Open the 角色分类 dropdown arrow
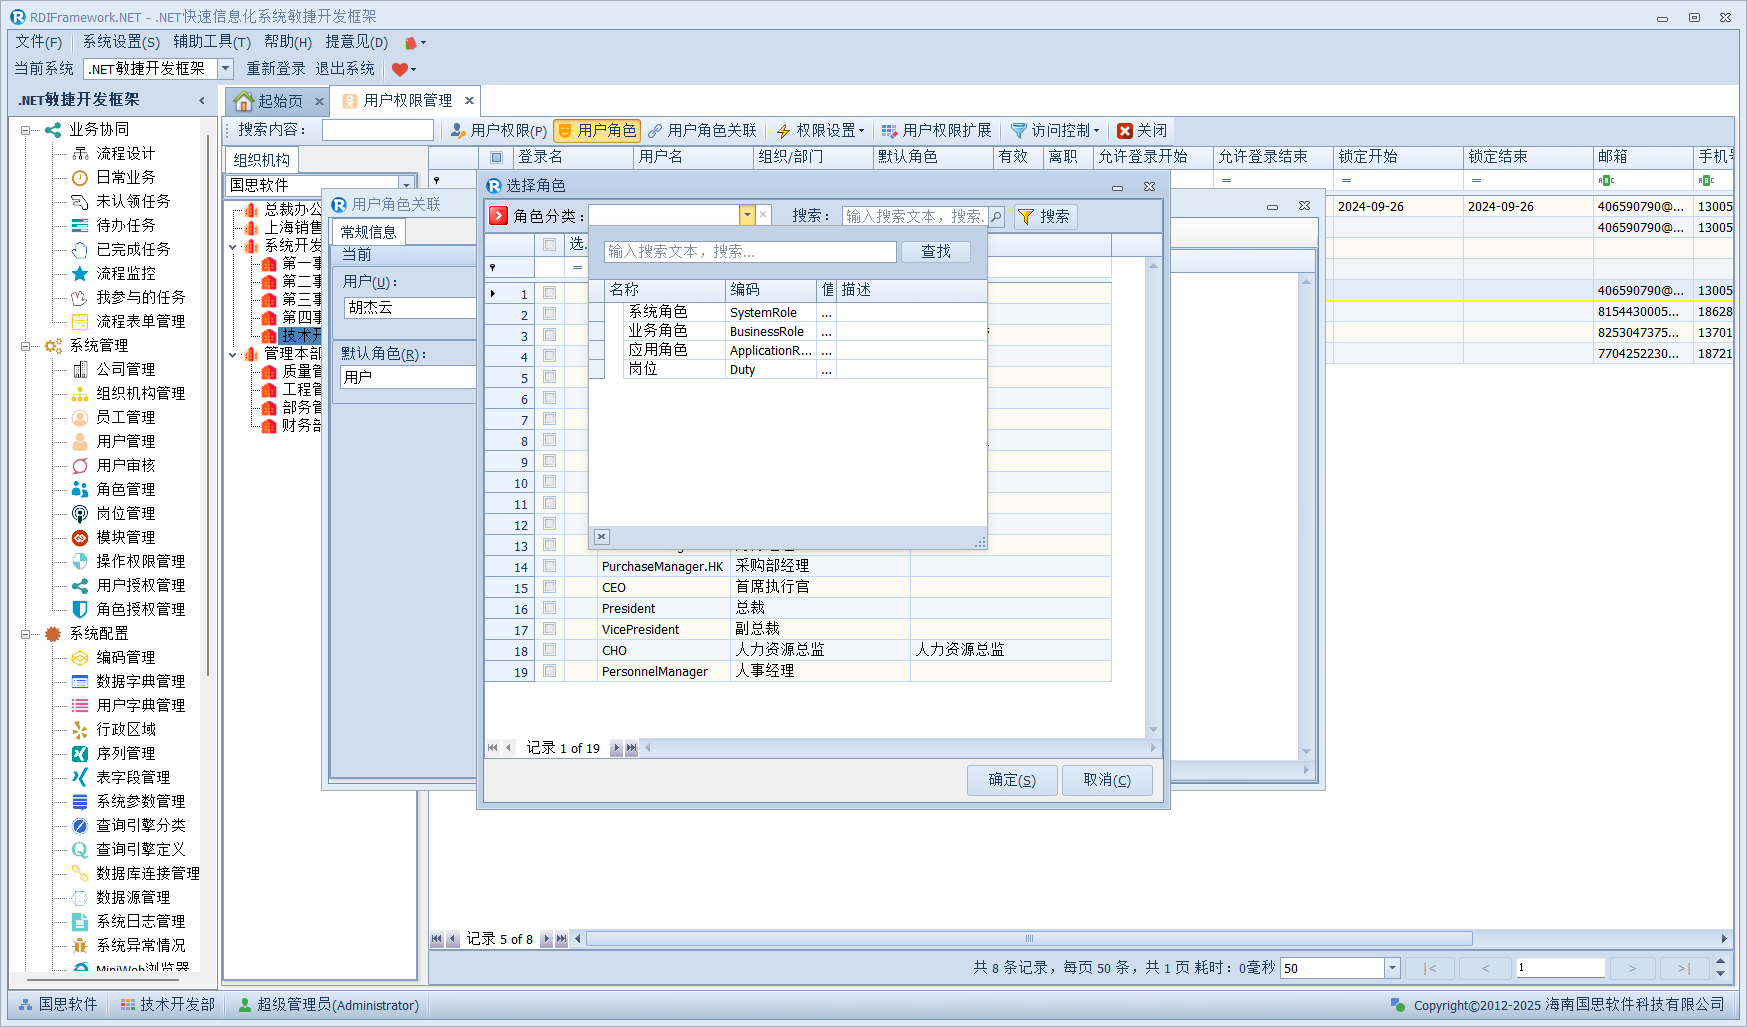Image resolution: width=1747 pixels, height=1027 pixels. [747, 216]
